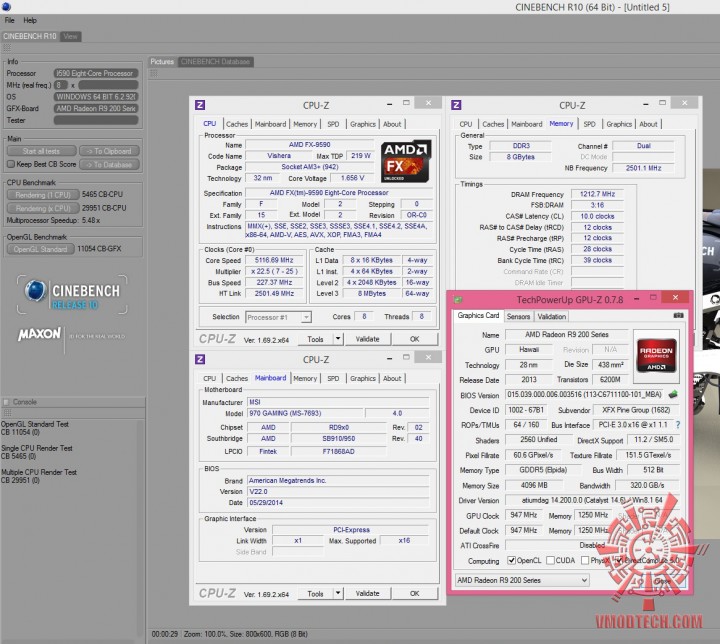The image size is (720, 644).
Task: Open SPD tab in the Memory CPU-Z window
Action: pos(589,124)
